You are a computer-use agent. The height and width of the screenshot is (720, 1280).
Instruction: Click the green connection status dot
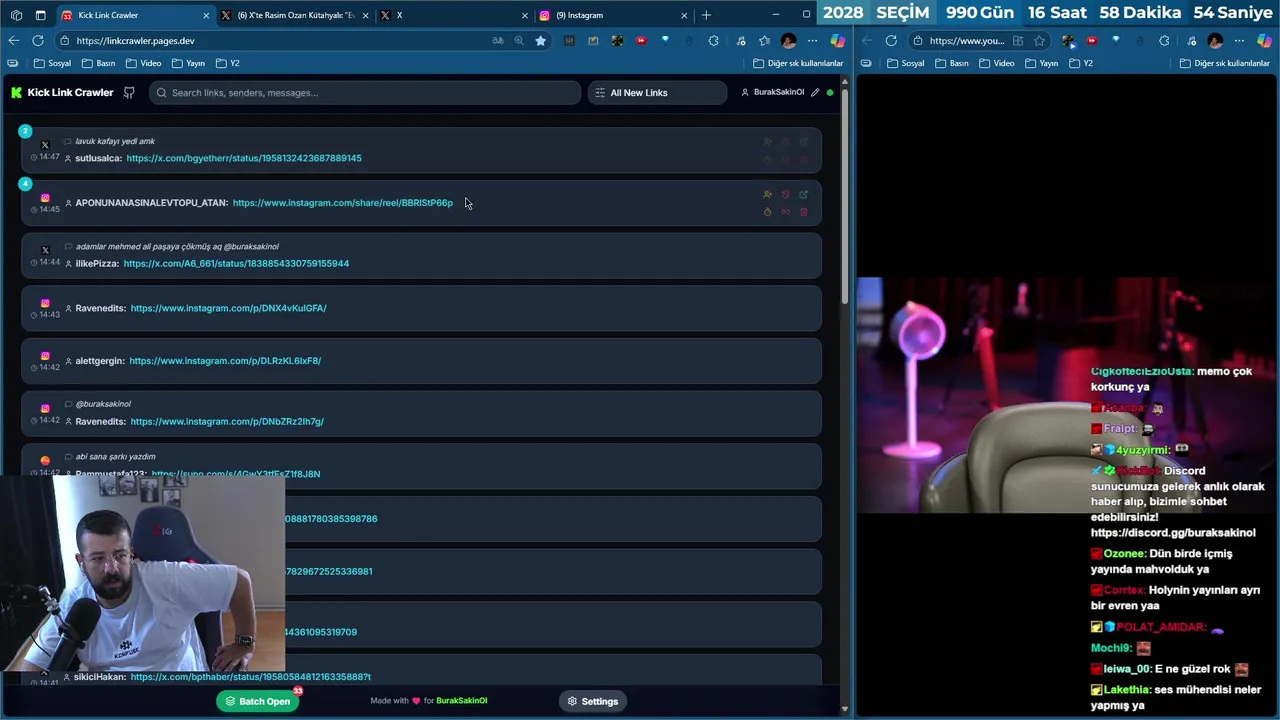(x=830, y=92)
